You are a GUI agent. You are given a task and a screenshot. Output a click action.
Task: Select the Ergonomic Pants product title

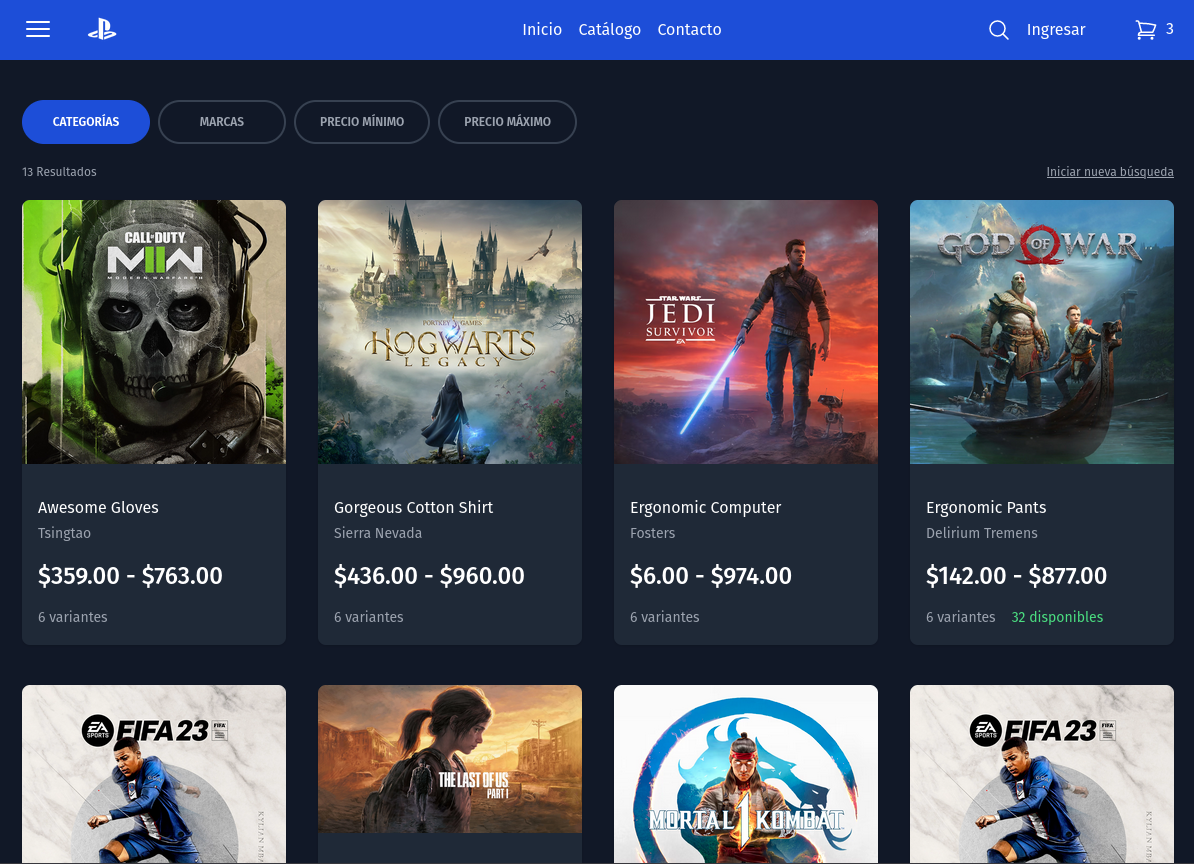pyautogui.click(x=986, y=508)
